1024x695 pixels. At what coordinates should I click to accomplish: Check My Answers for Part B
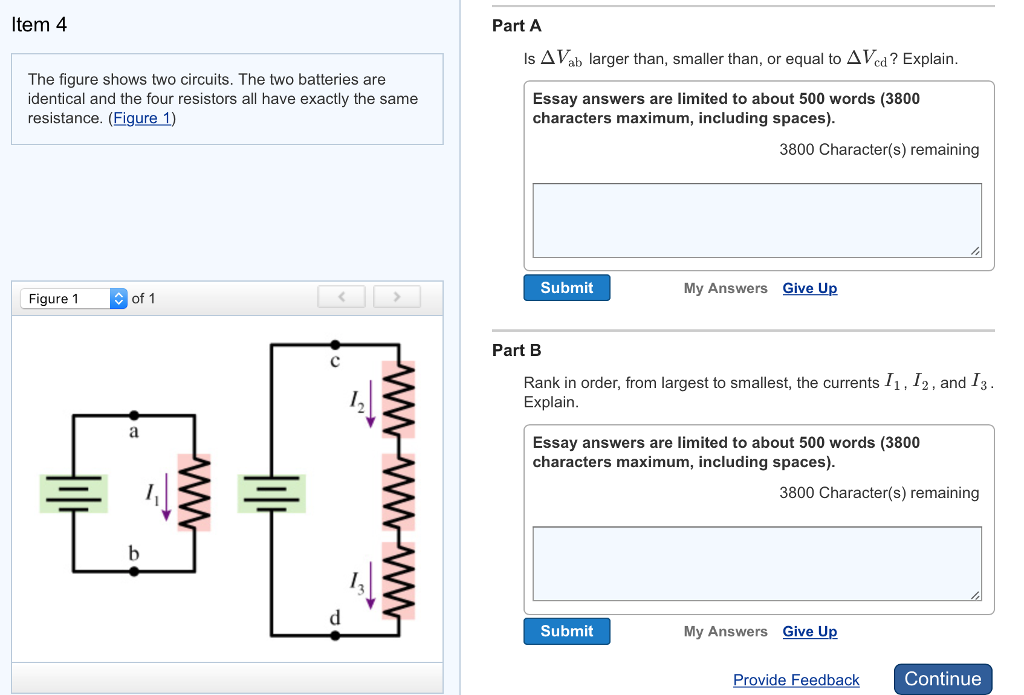point(725,631)
